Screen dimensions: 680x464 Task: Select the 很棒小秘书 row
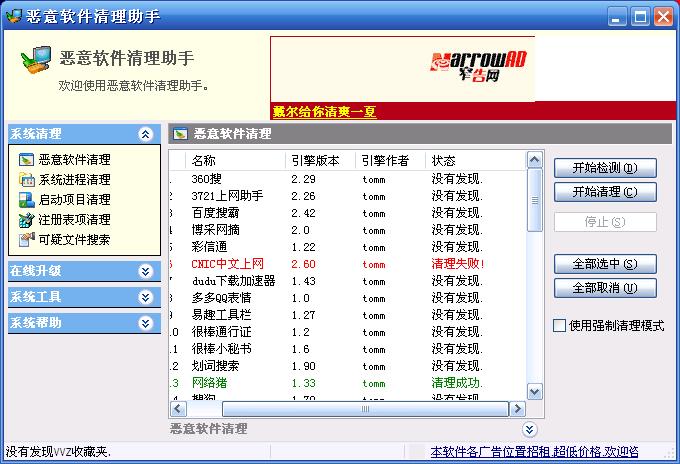(347, 349)
